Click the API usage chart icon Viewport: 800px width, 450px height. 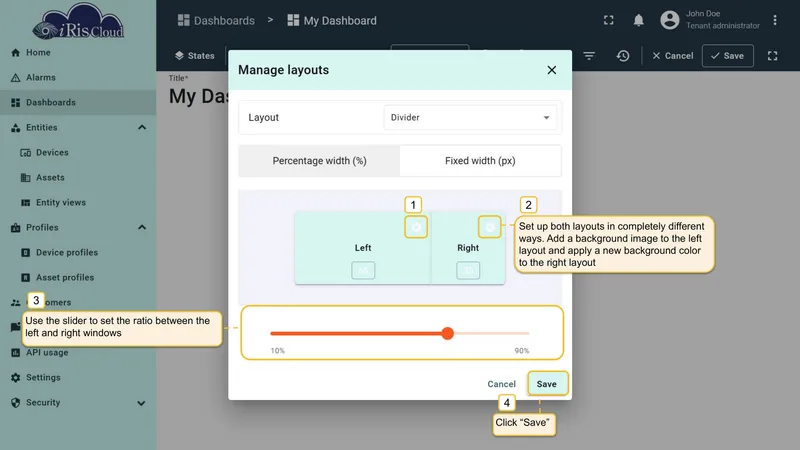pos(15,353)
